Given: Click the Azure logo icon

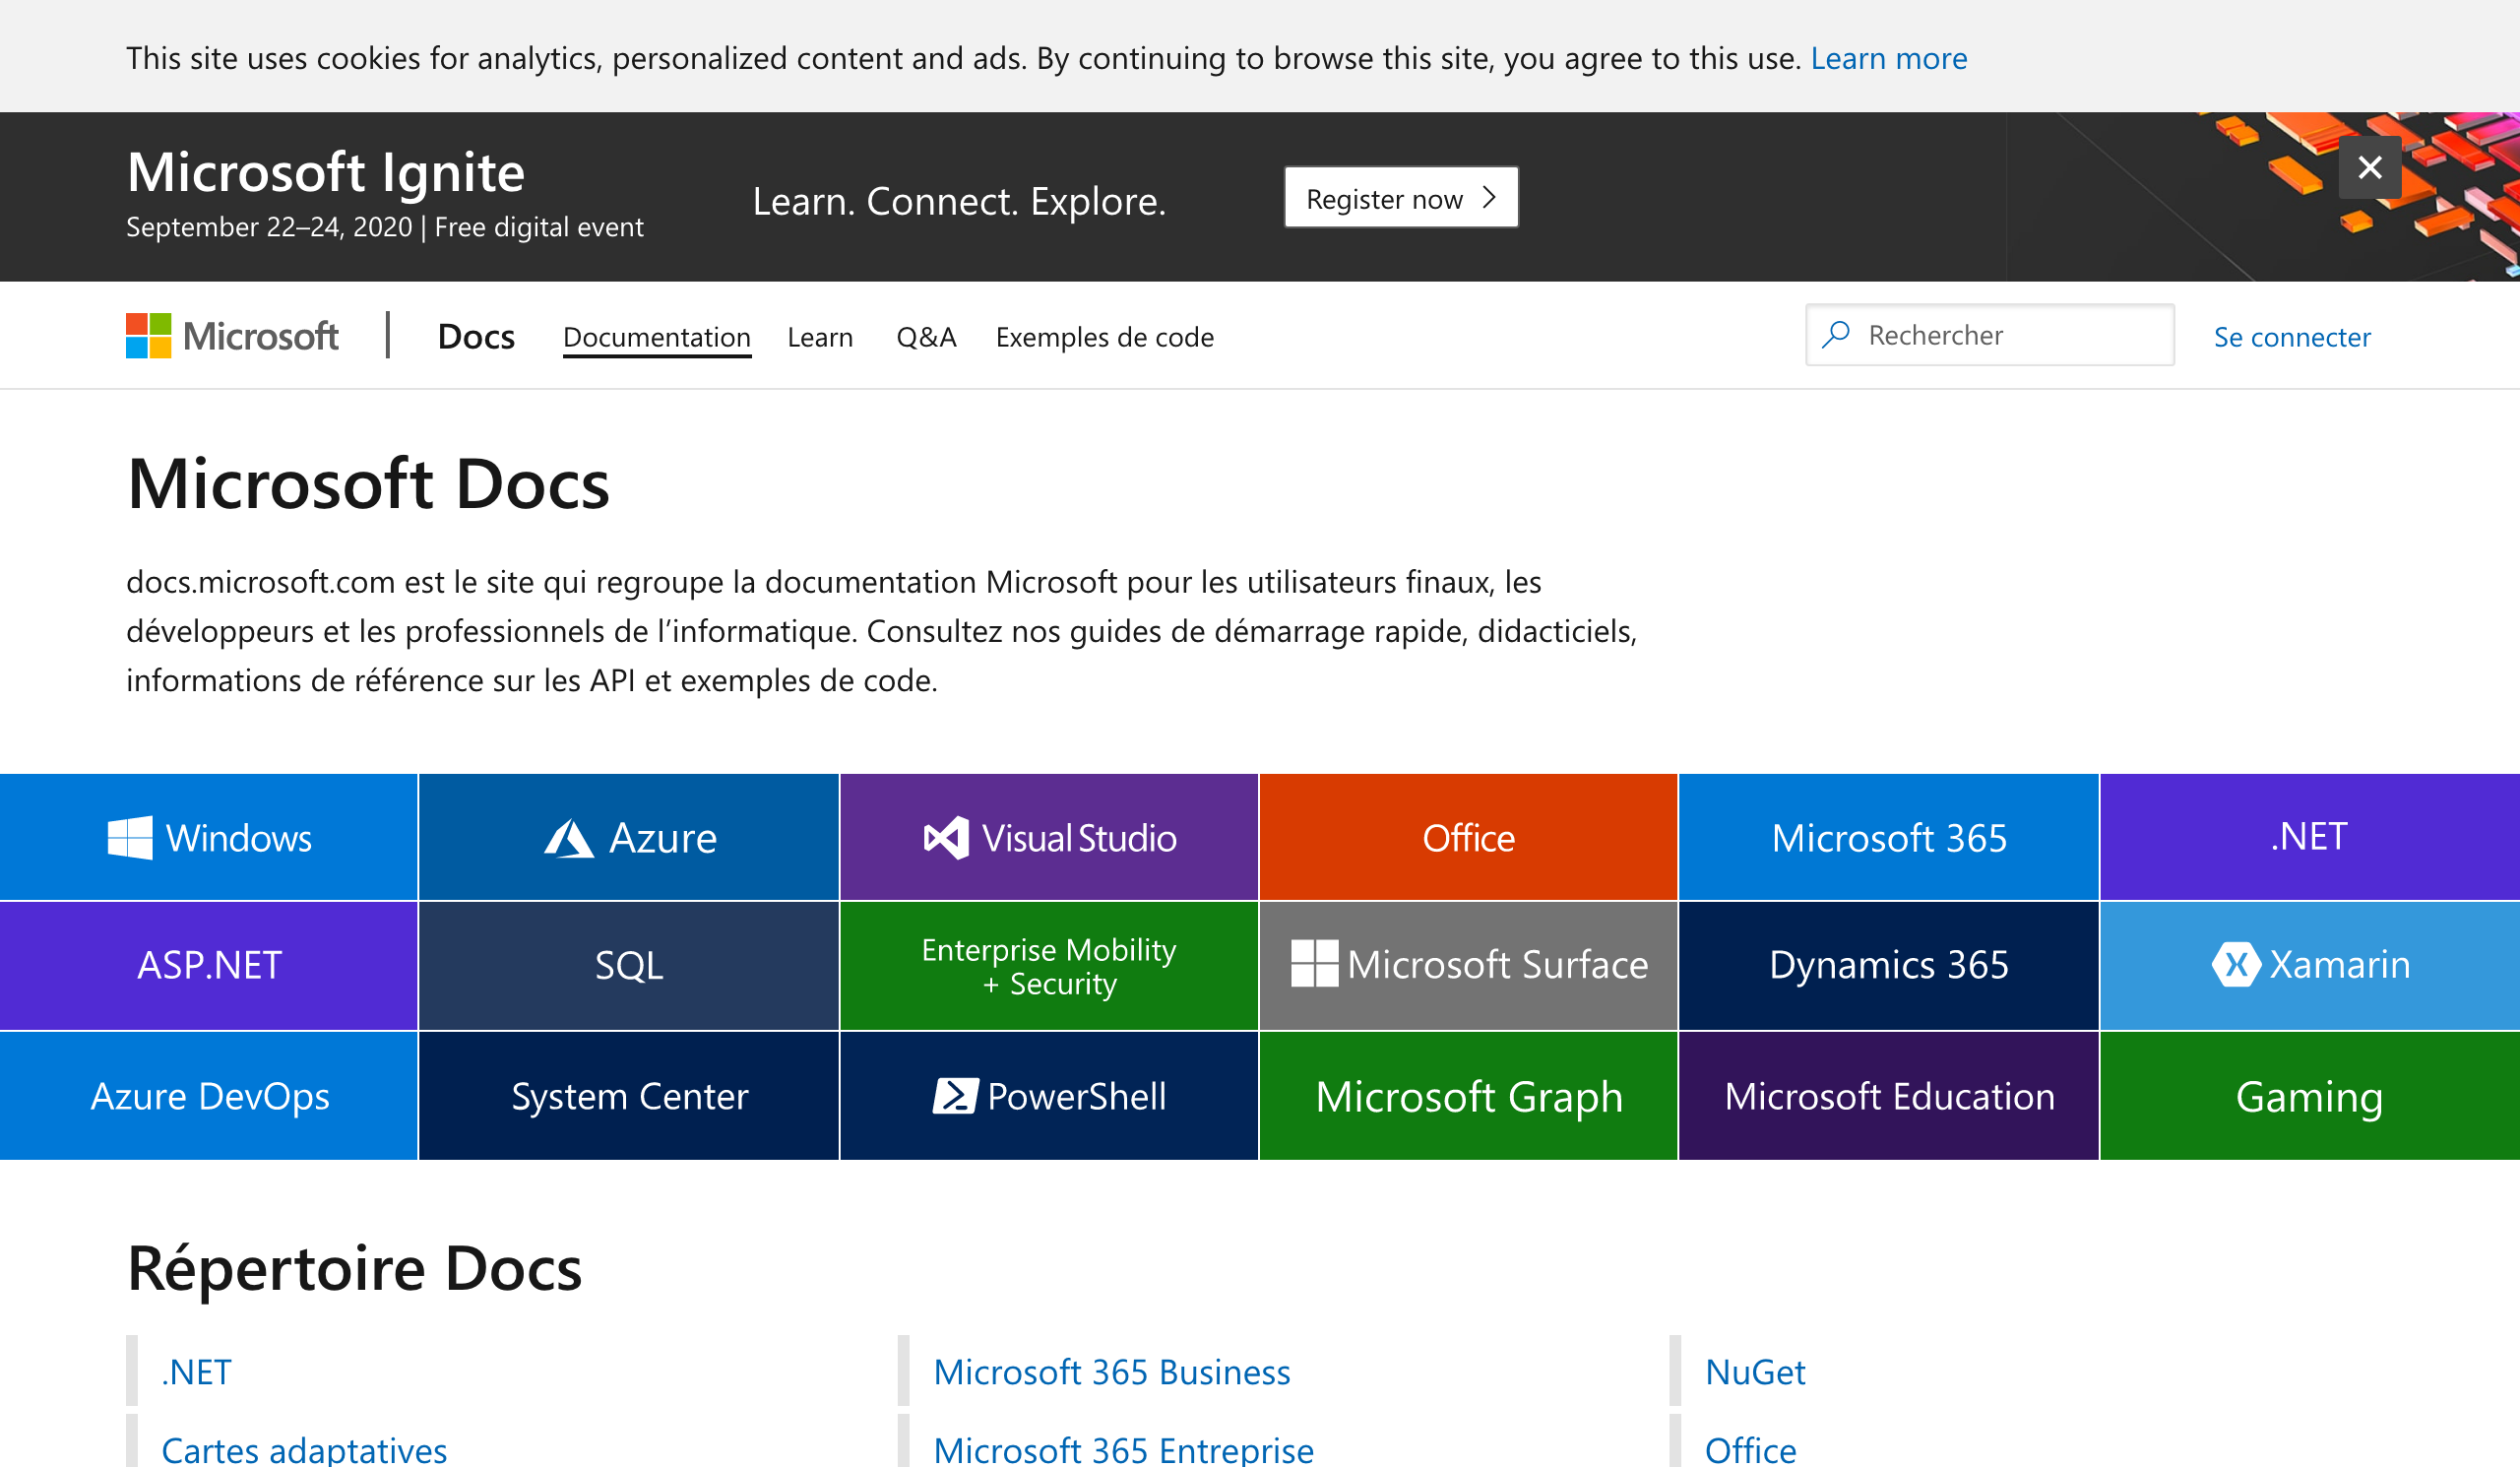Looking at the screenshot, I should click(x=569, y=838).
